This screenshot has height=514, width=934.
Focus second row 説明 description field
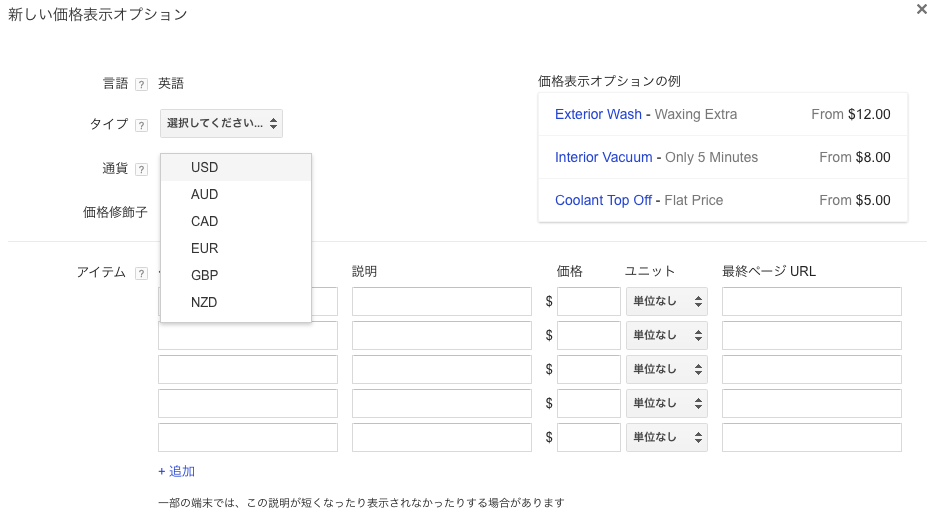[441, 335]
